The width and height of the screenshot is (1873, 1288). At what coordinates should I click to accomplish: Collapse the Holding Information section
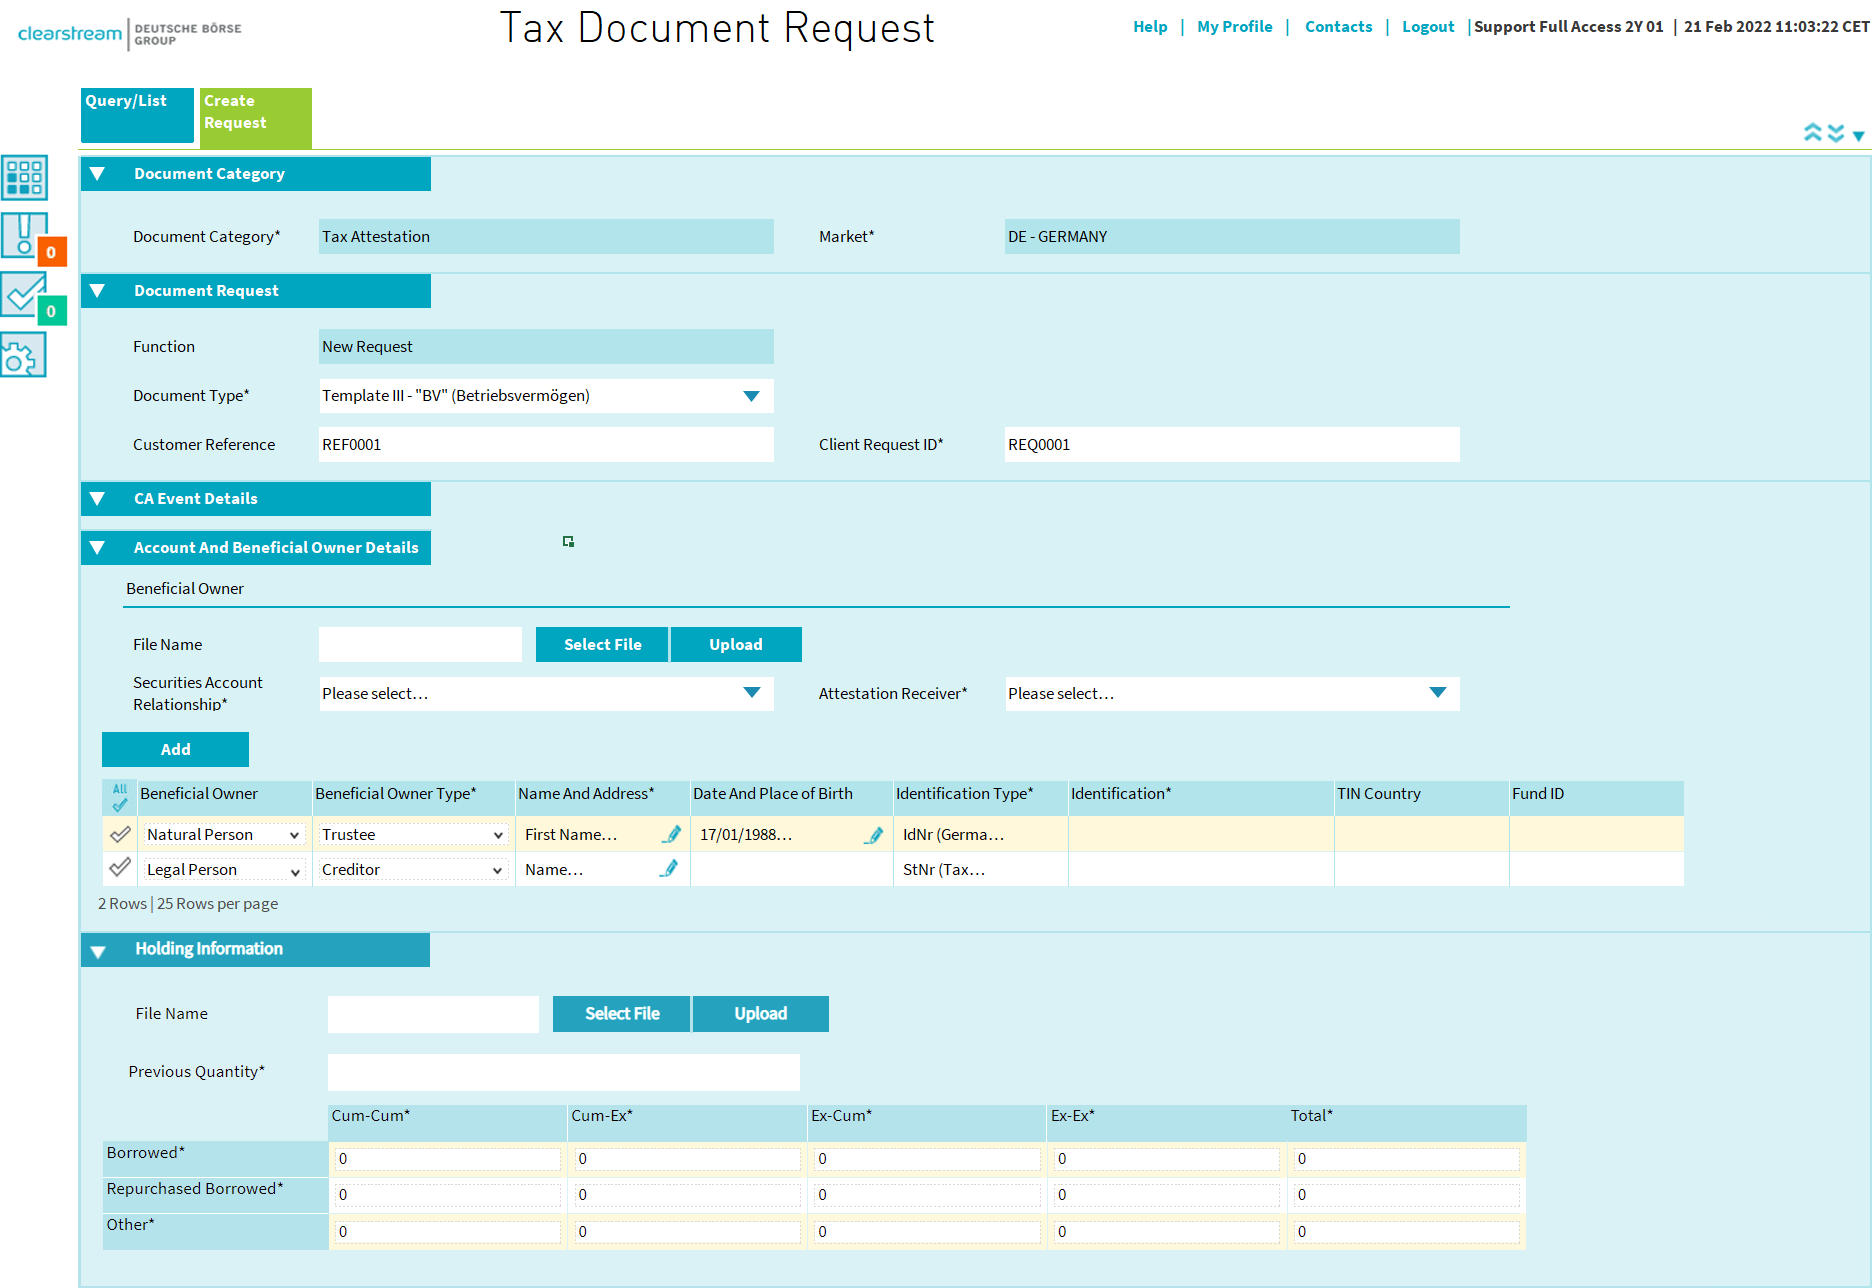click(98, 951)
